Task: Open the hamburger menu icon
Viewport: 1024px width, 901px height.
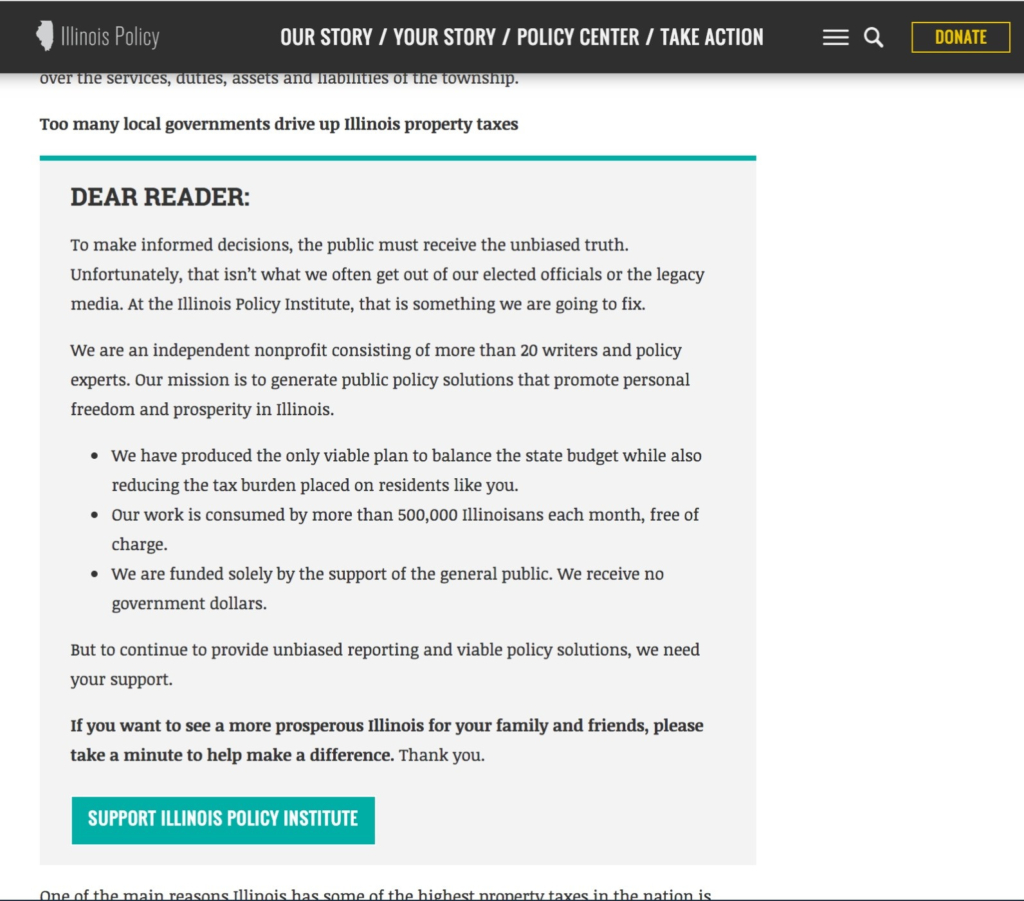Action: tap(835, 37)
